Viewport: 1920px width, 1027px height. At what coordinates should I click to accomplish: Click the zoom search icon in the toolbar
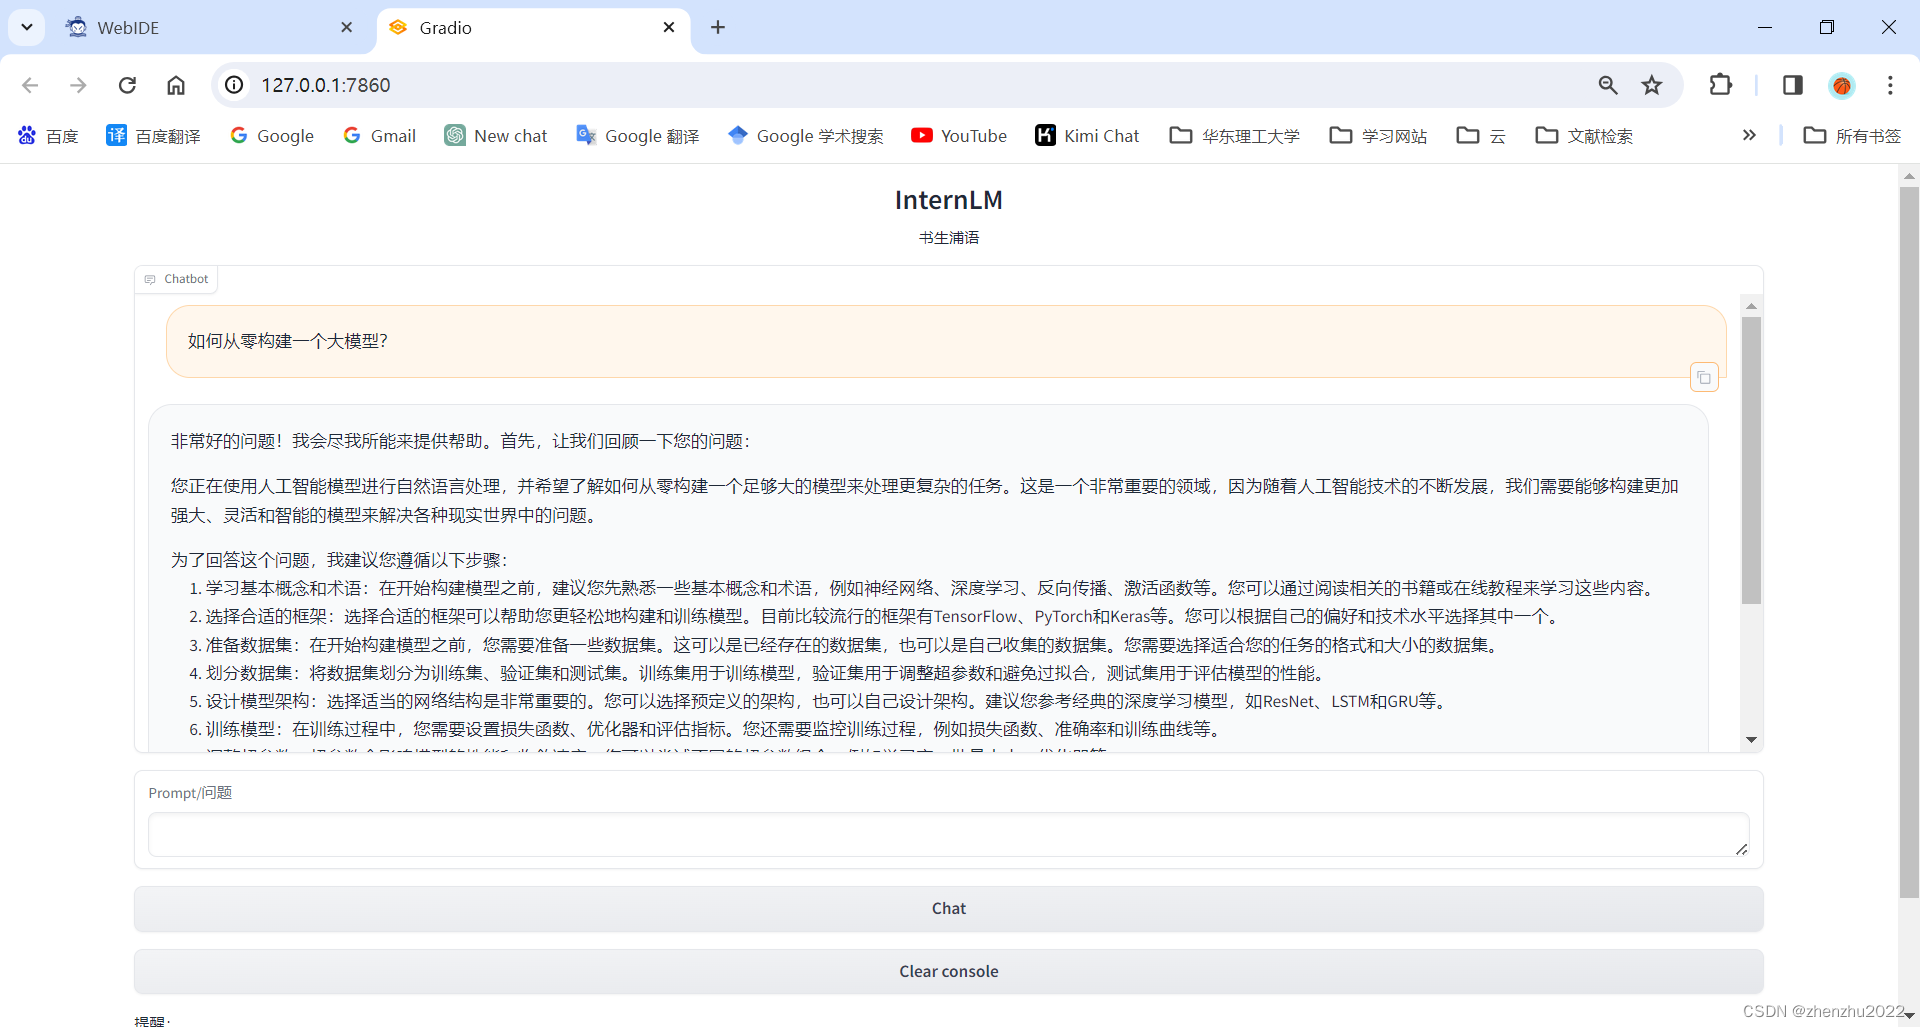1608,85
